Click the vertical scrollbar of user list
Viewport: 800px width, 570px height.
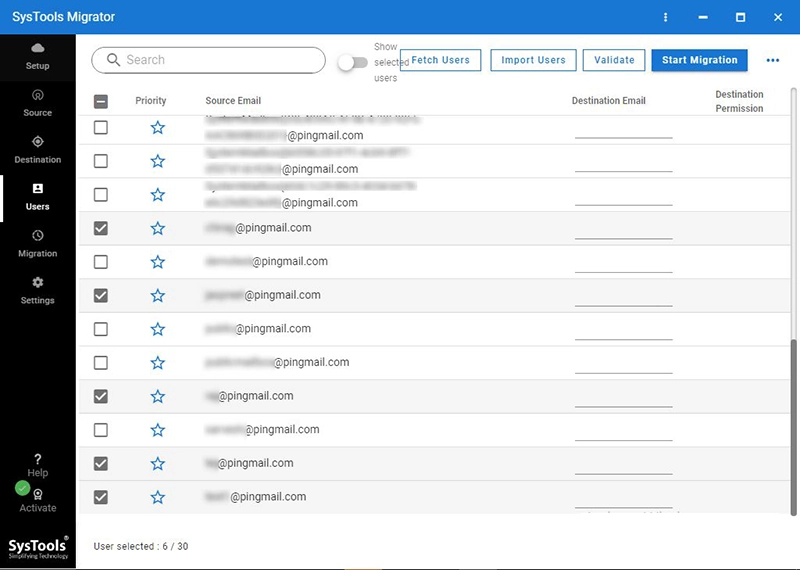(x=793, y=428)
